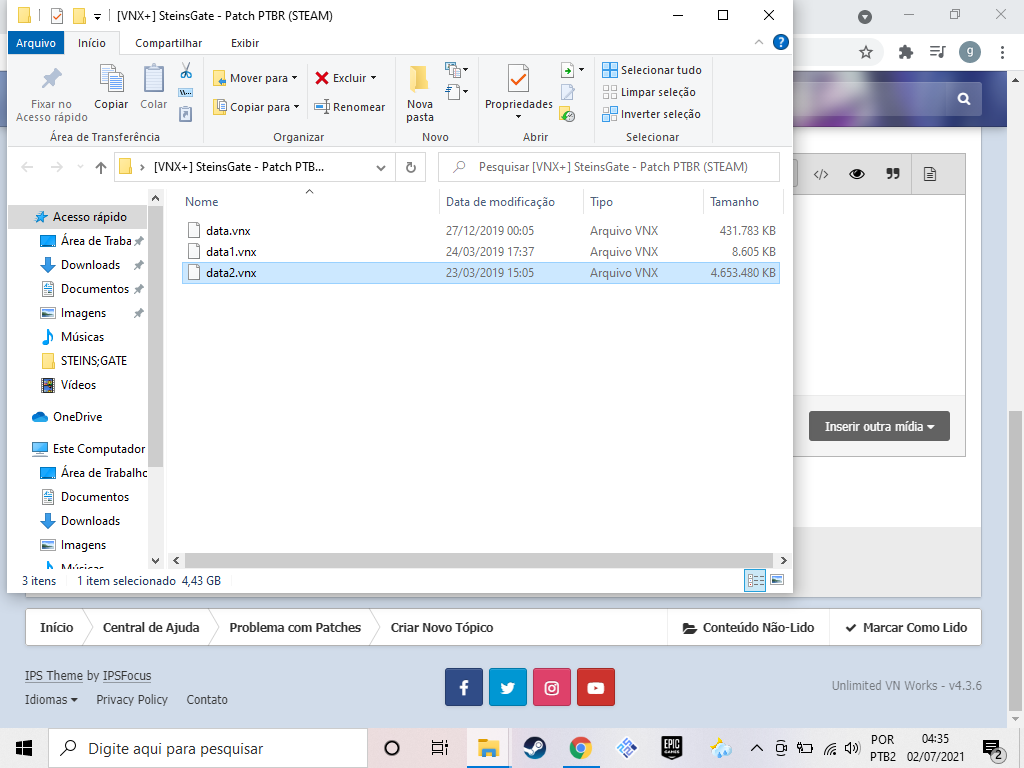Open Epic Games launcher from taskbar
The image size is (1024, 768).
pyautogui.click(x=672, y=748)
